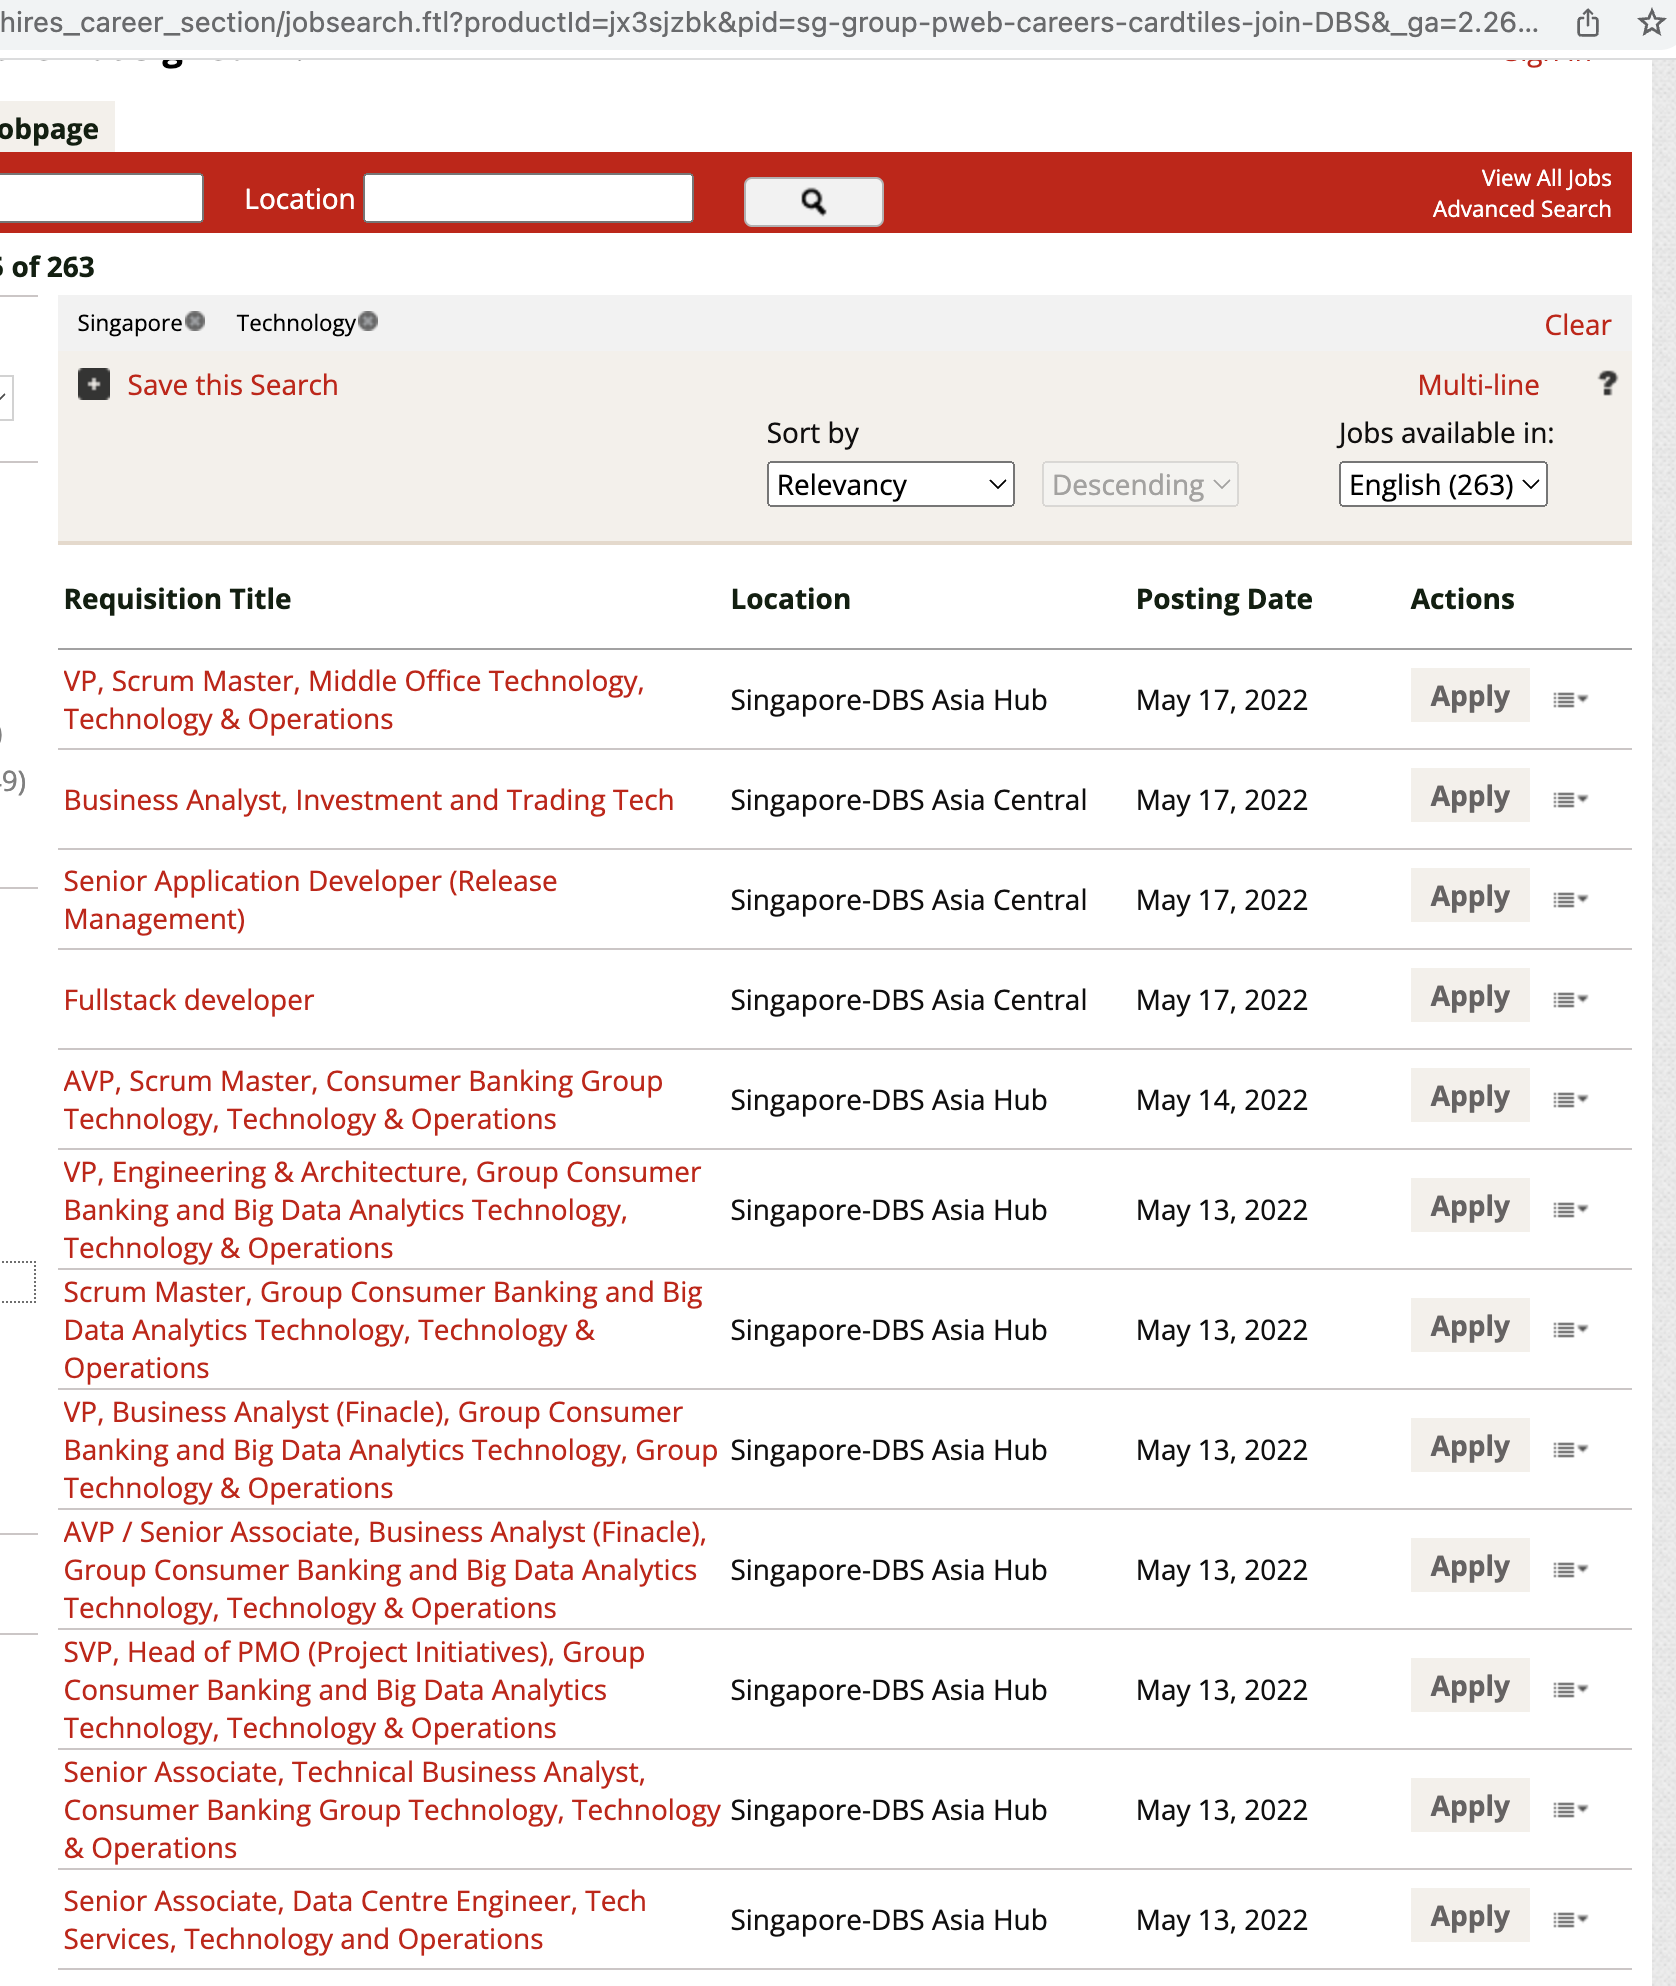Apply to Senior Associate, Technical Business Analyst job

coord(1469,1806)
